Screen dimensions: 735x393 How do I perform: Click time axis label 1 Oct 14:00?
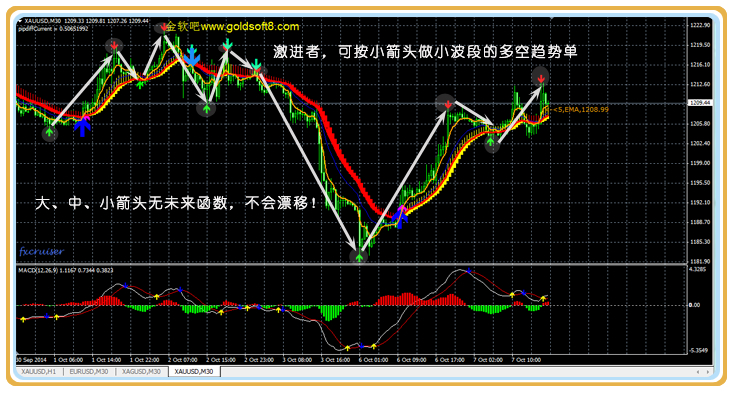106,360
